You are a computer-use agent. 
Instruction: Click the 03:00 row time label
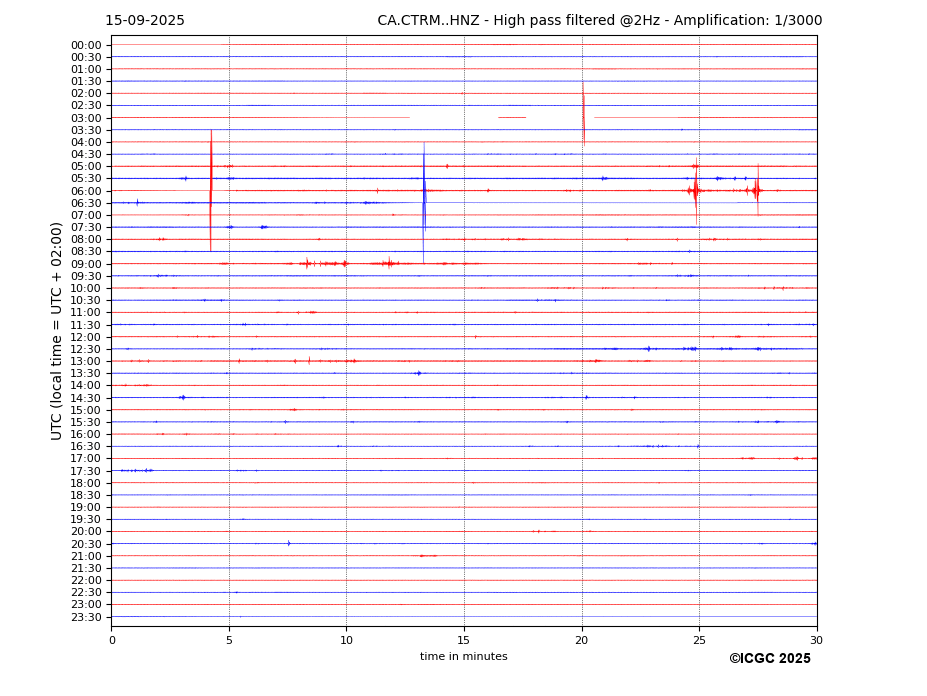pos(86,118)
